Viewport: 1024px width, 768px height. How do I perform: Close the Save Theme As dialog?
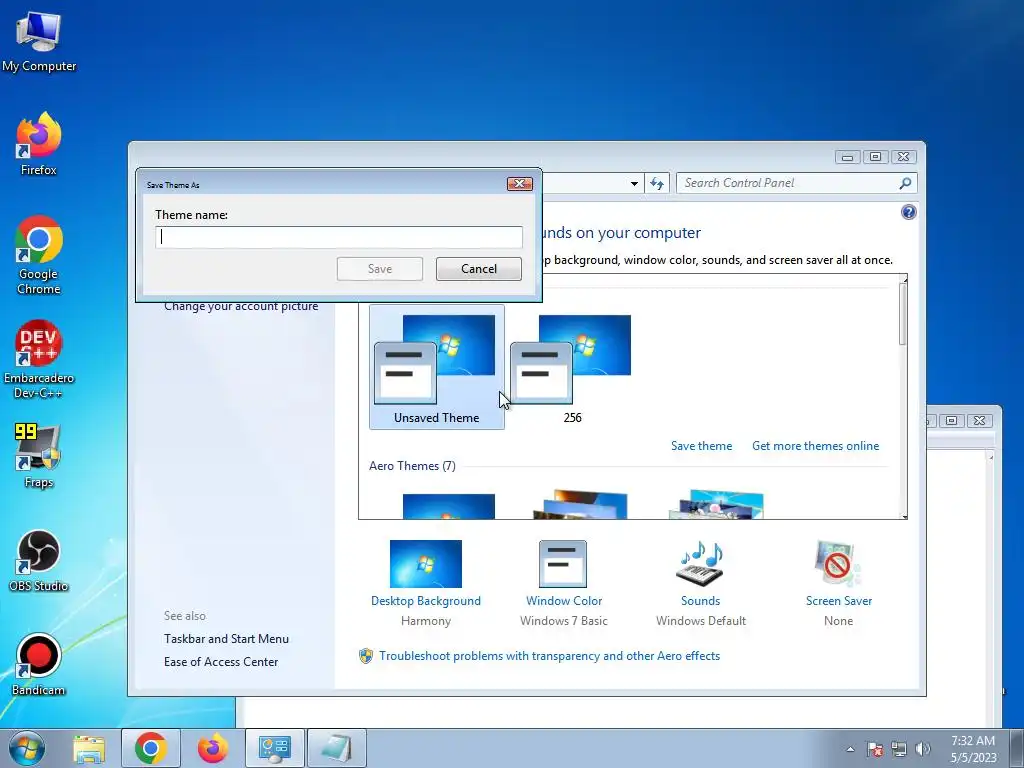(520, 184)
